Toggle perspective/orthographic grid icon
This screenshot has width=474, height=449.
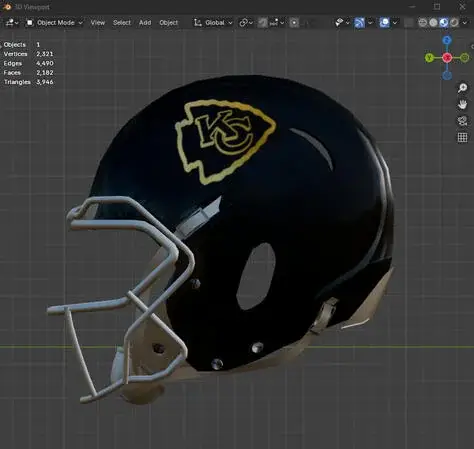(x=462, y=137)
